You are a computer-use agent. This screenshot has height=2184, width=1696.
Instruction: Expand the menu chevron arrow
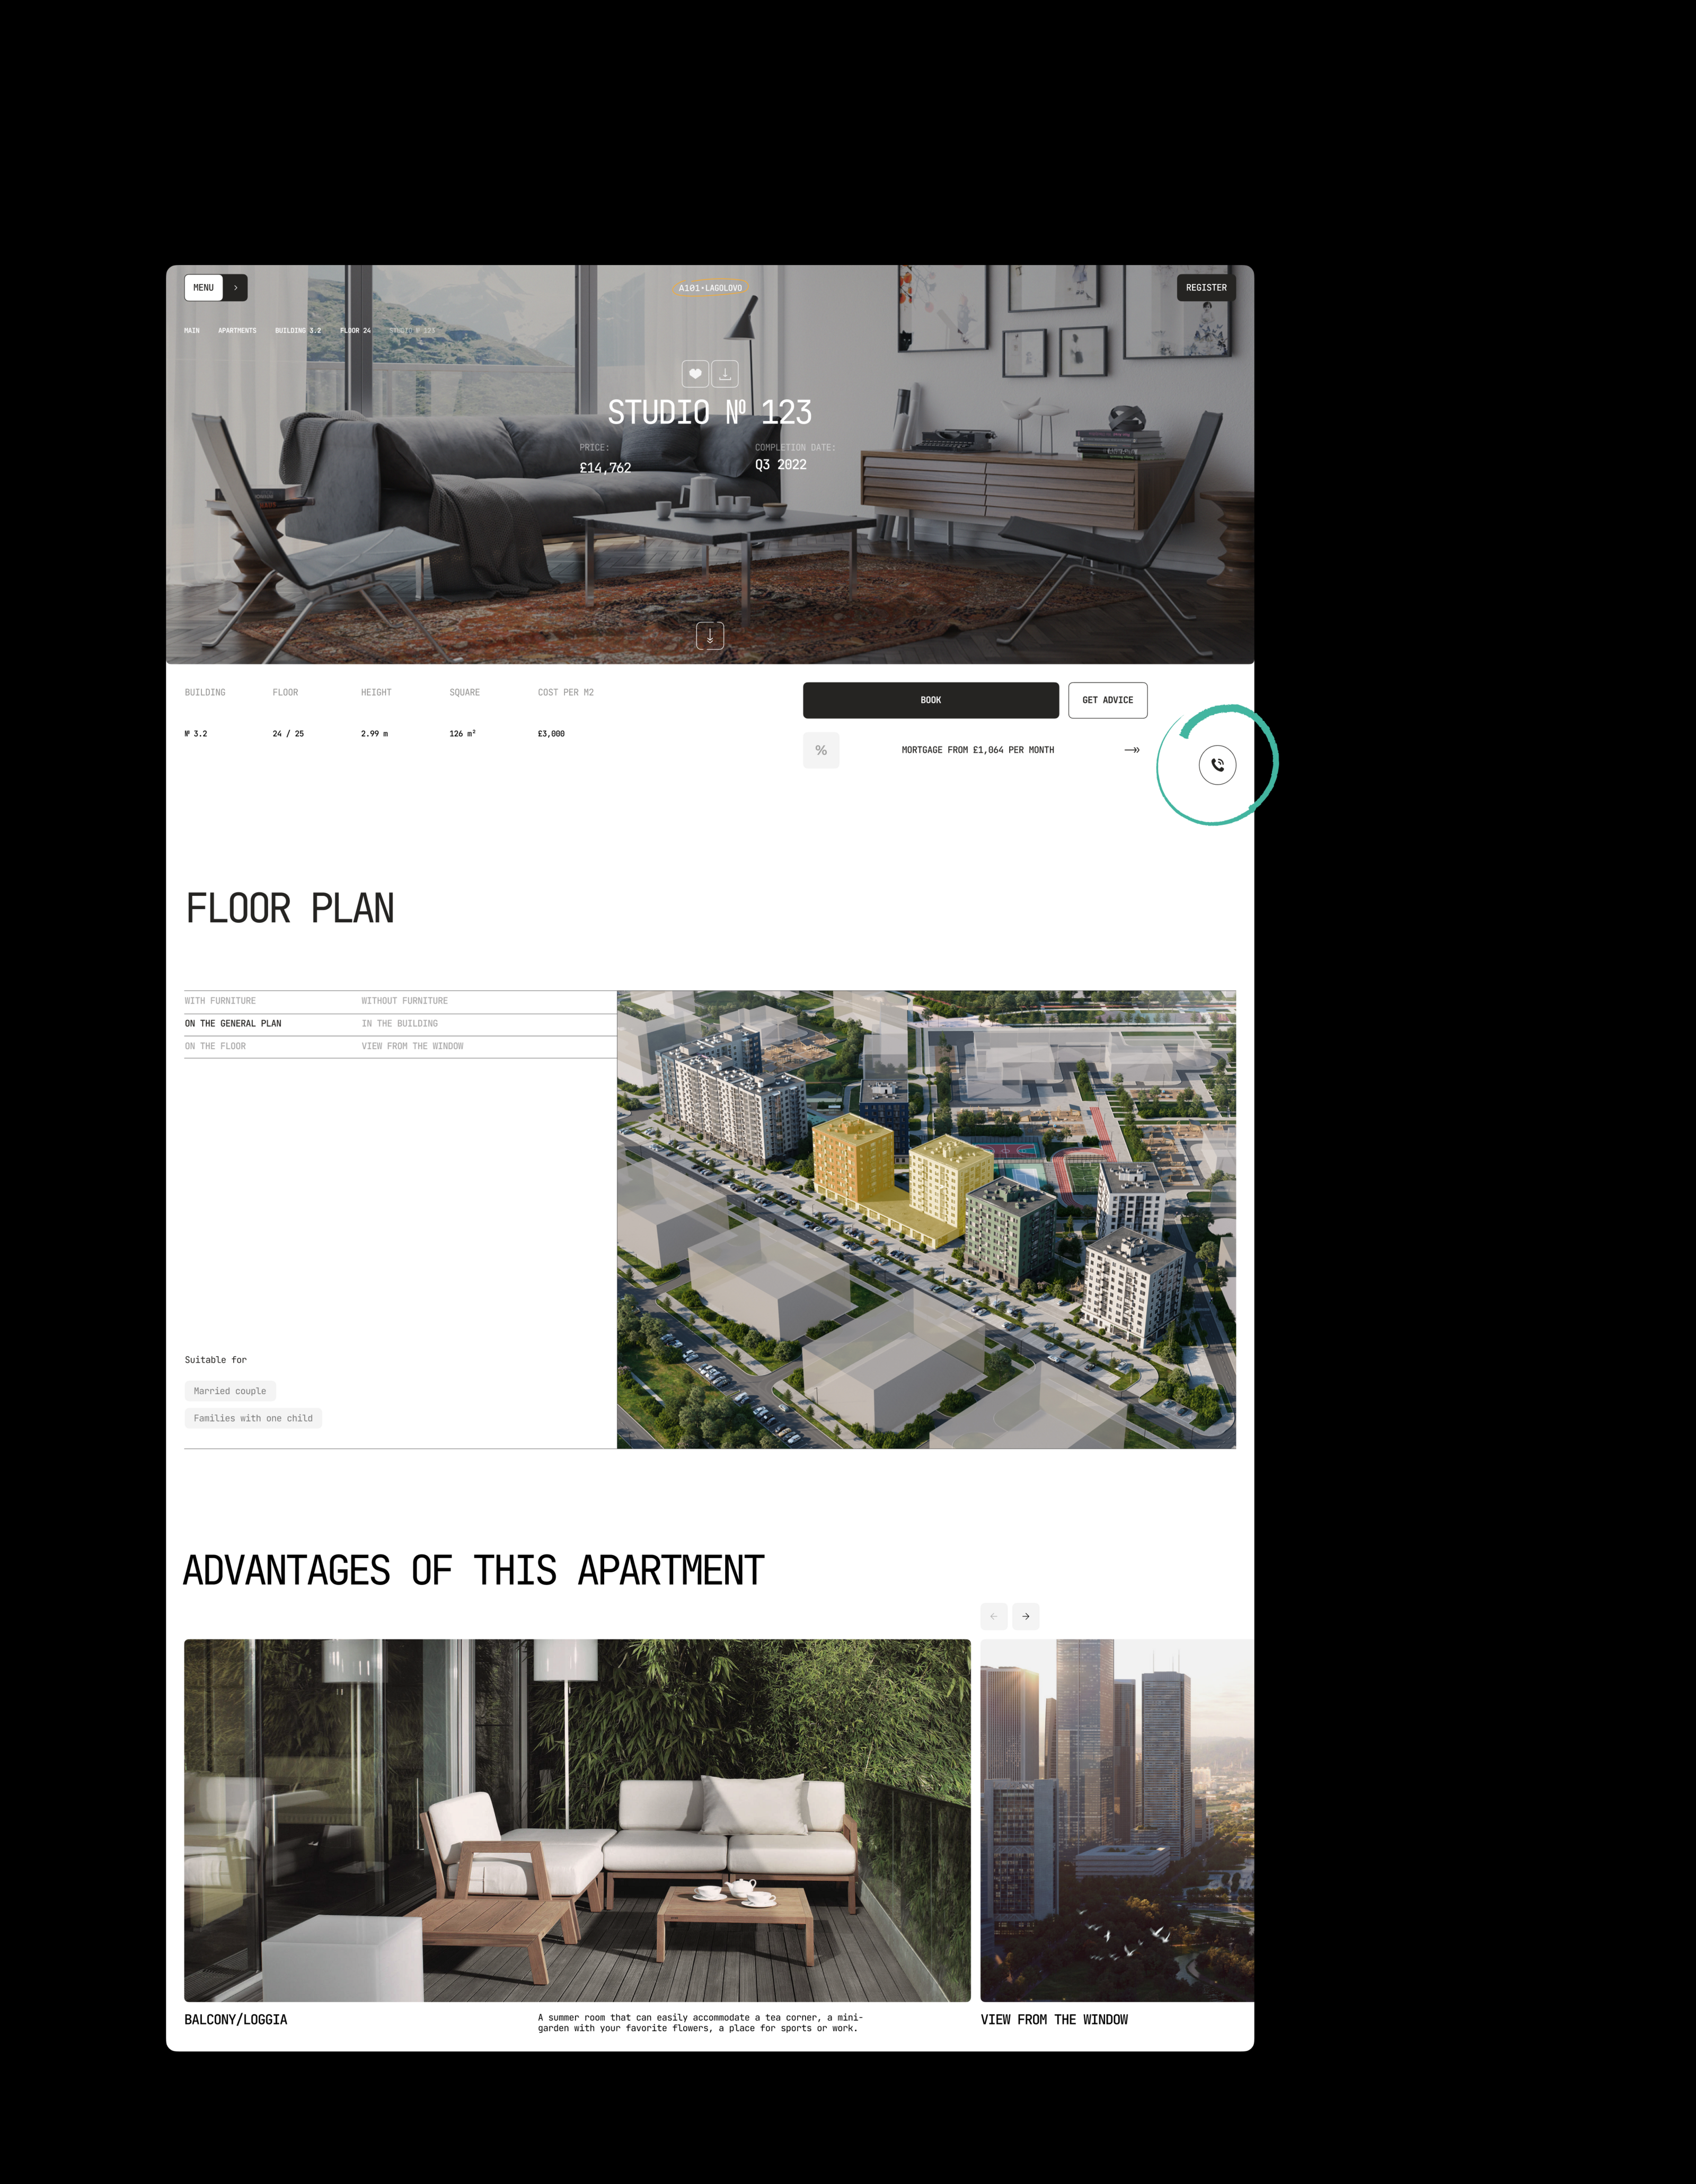coord(236,288)
